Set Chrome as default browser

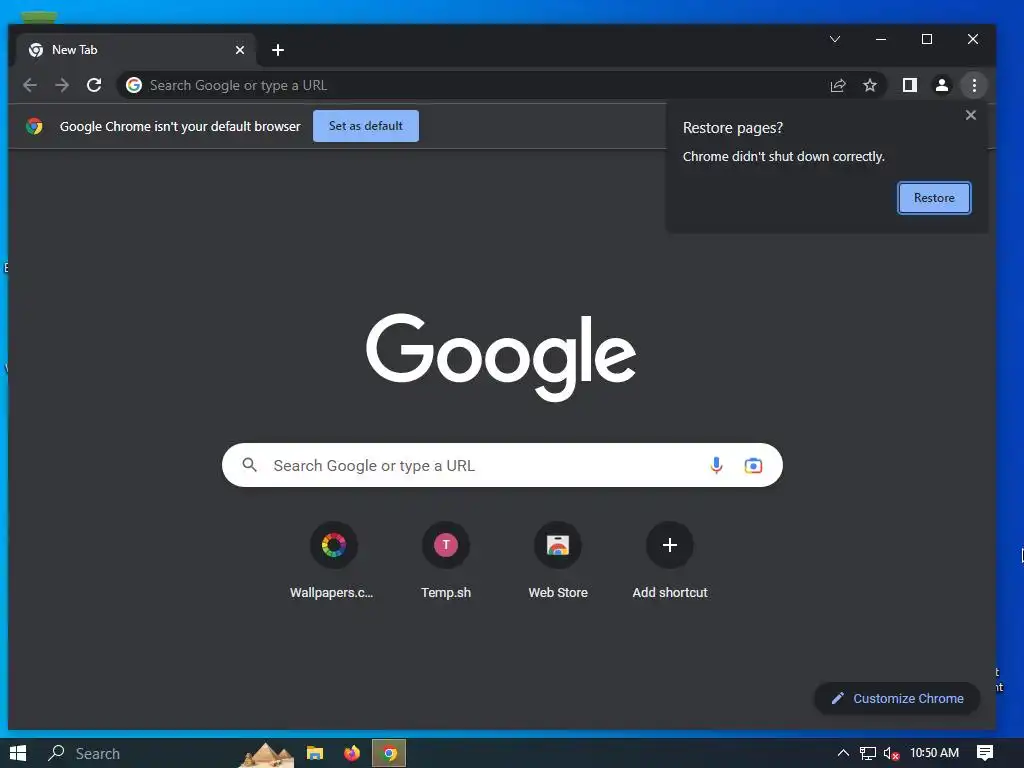pos(366,126)
